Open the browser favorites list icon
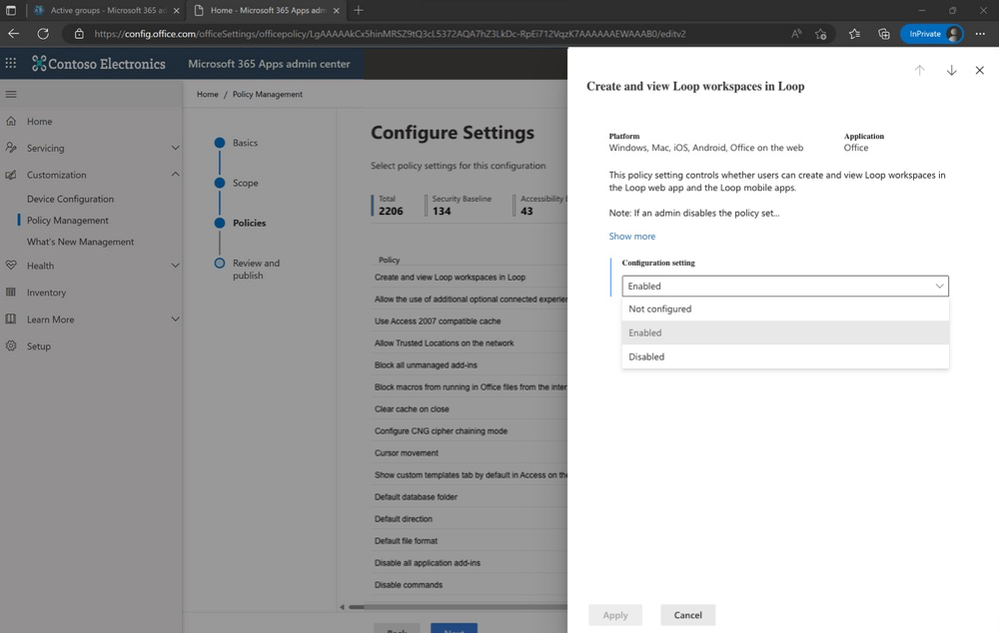This screenshot has height=633, width=999. (854, 34)
